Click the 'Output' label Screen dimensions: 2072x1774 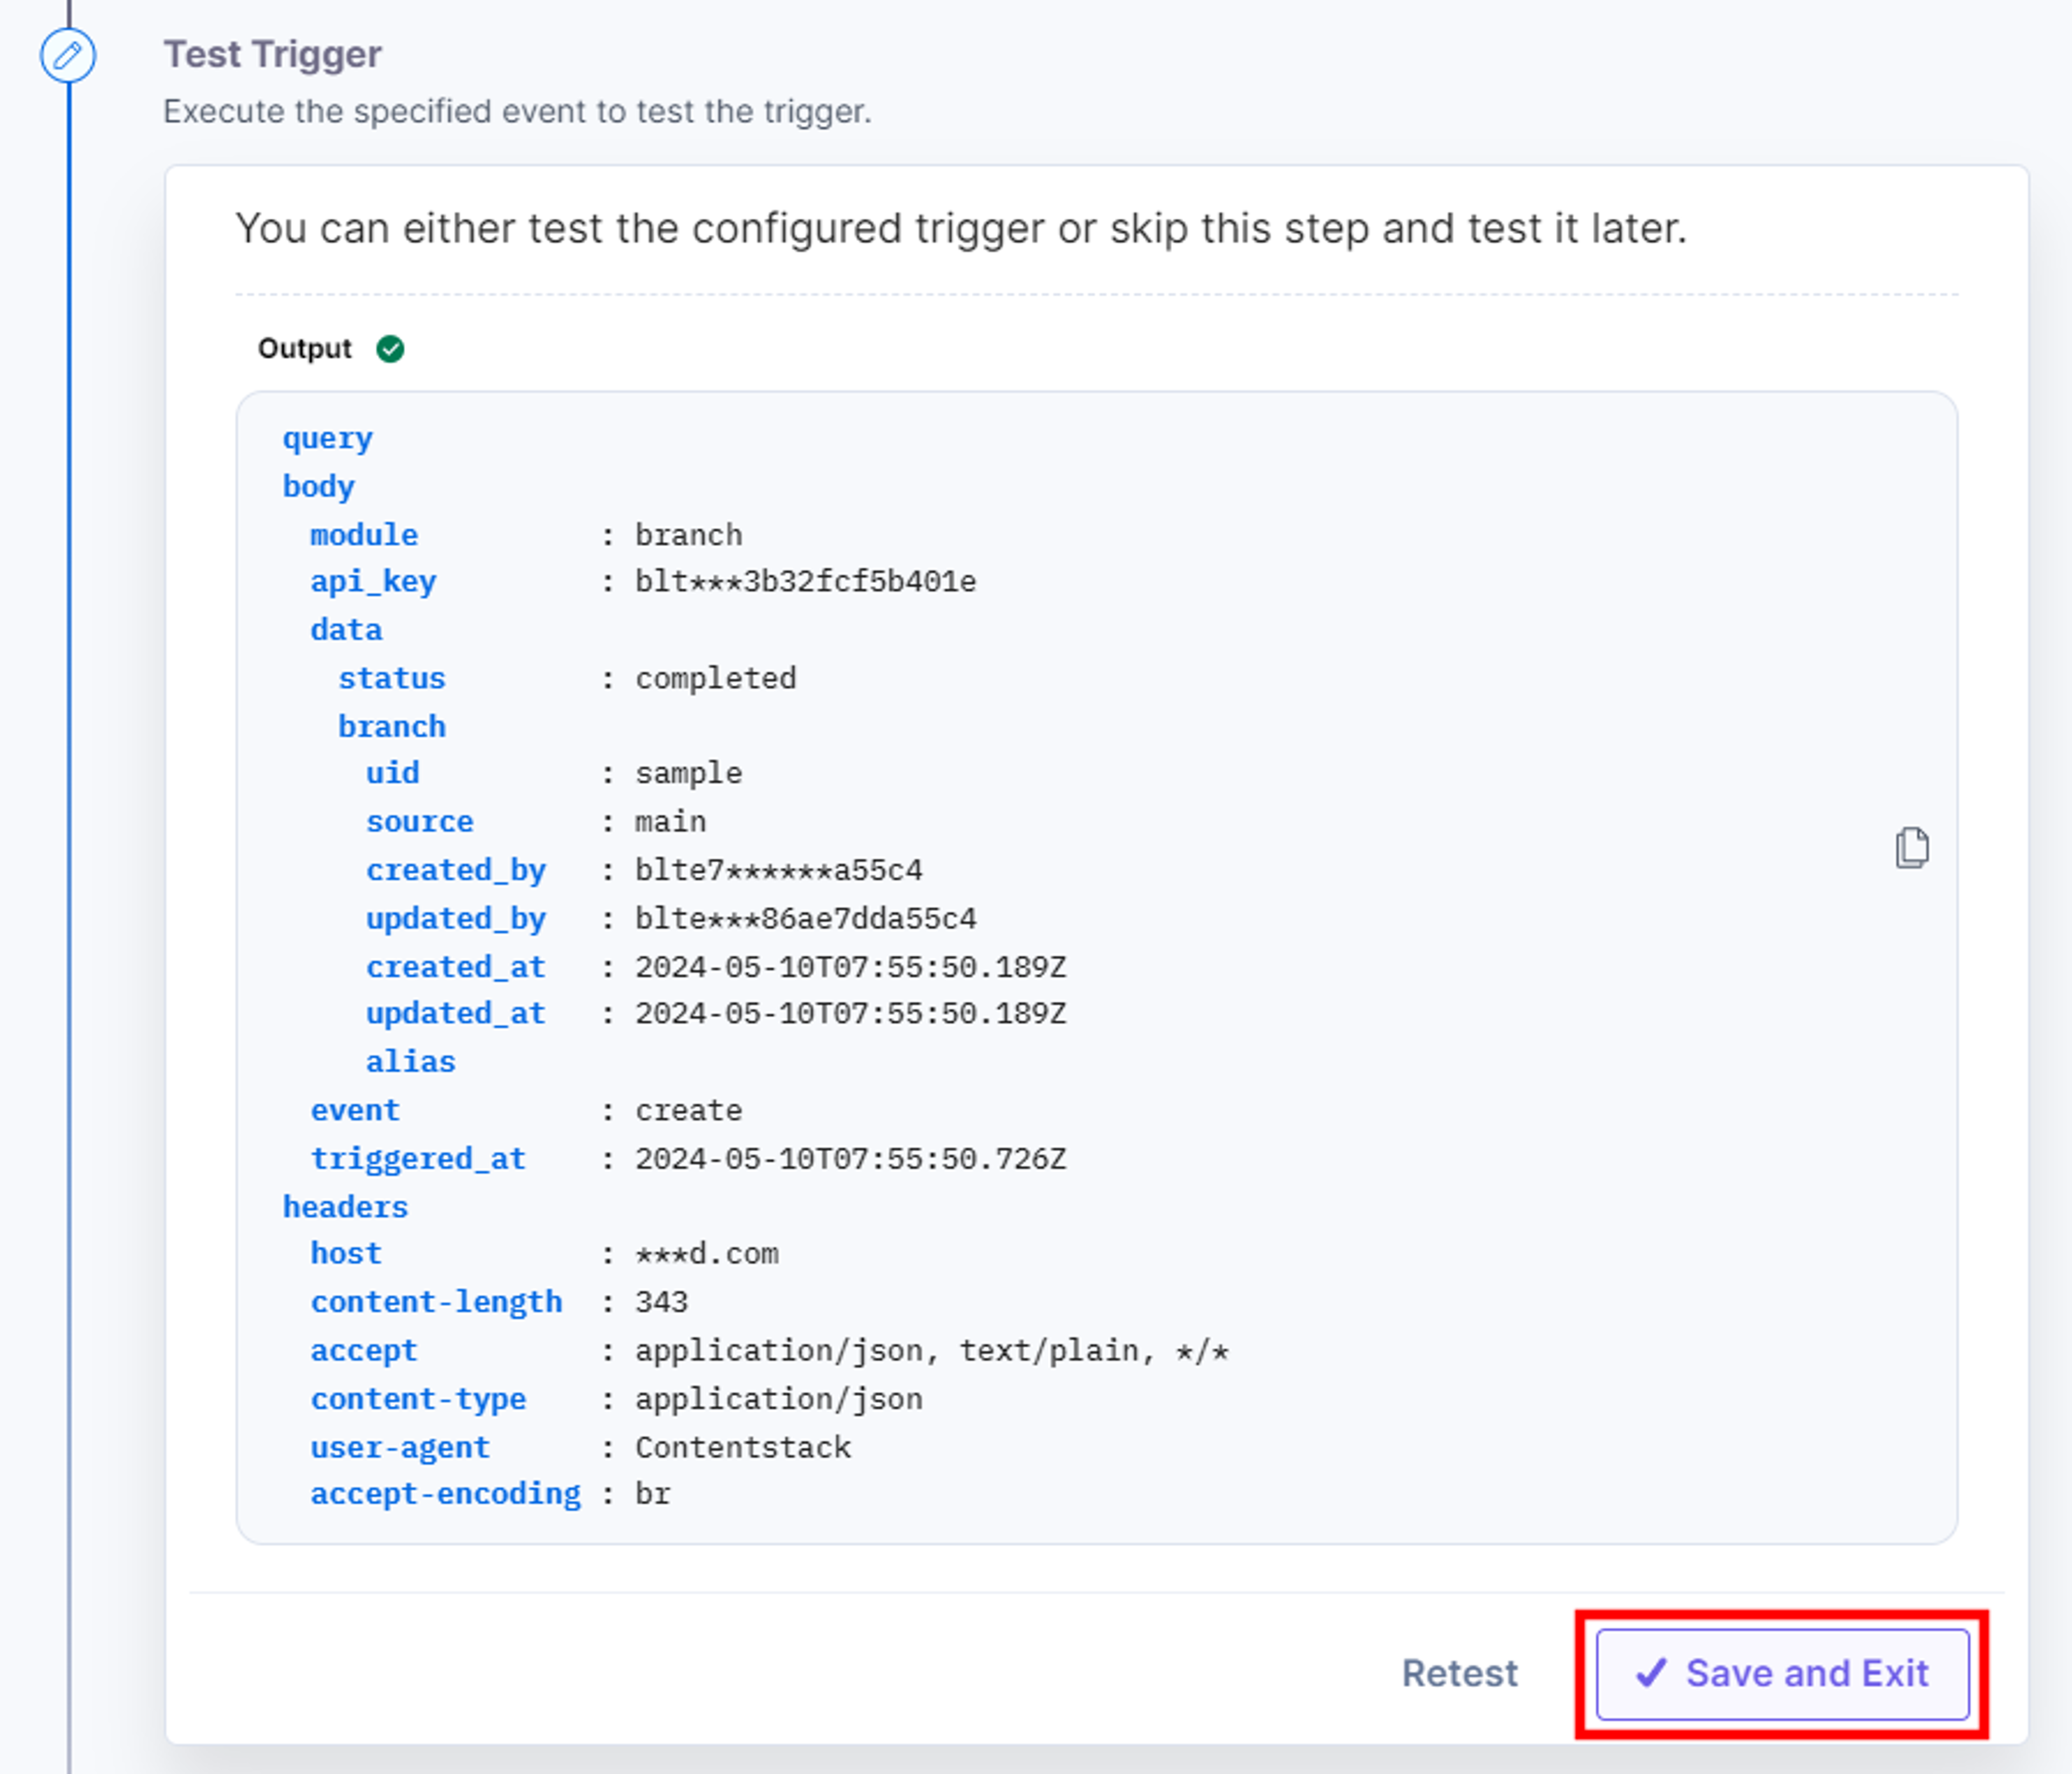tap(304, 349)
